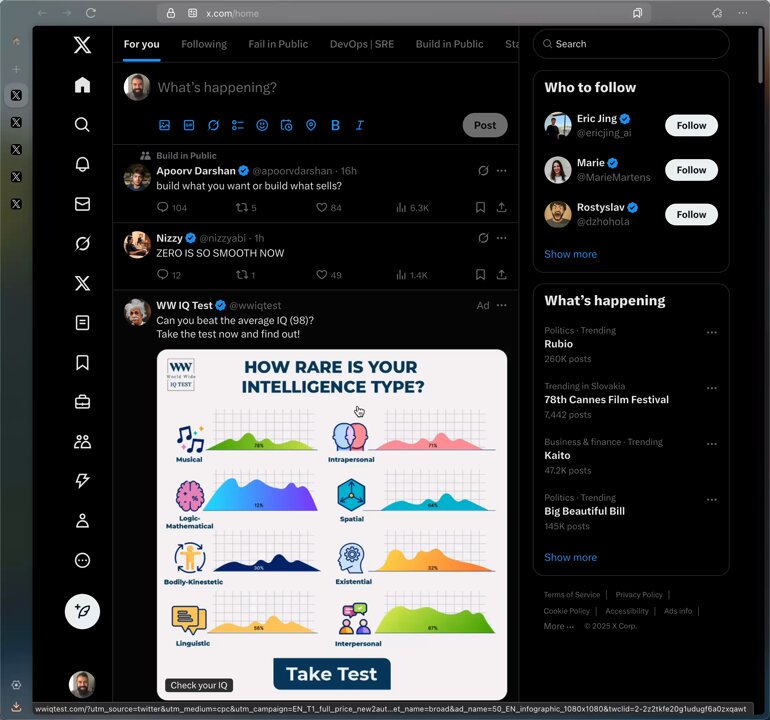Reply to Apoorv Darshan's post
Screen dimensions: 770x720
[x=163, y=207]
